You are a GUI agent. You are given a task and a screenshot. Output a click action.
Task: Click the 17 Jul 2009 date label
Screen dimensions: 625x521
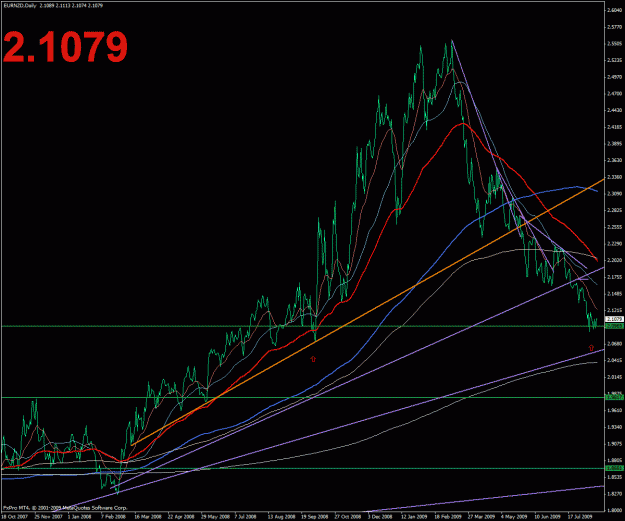[x=580, y=517]
